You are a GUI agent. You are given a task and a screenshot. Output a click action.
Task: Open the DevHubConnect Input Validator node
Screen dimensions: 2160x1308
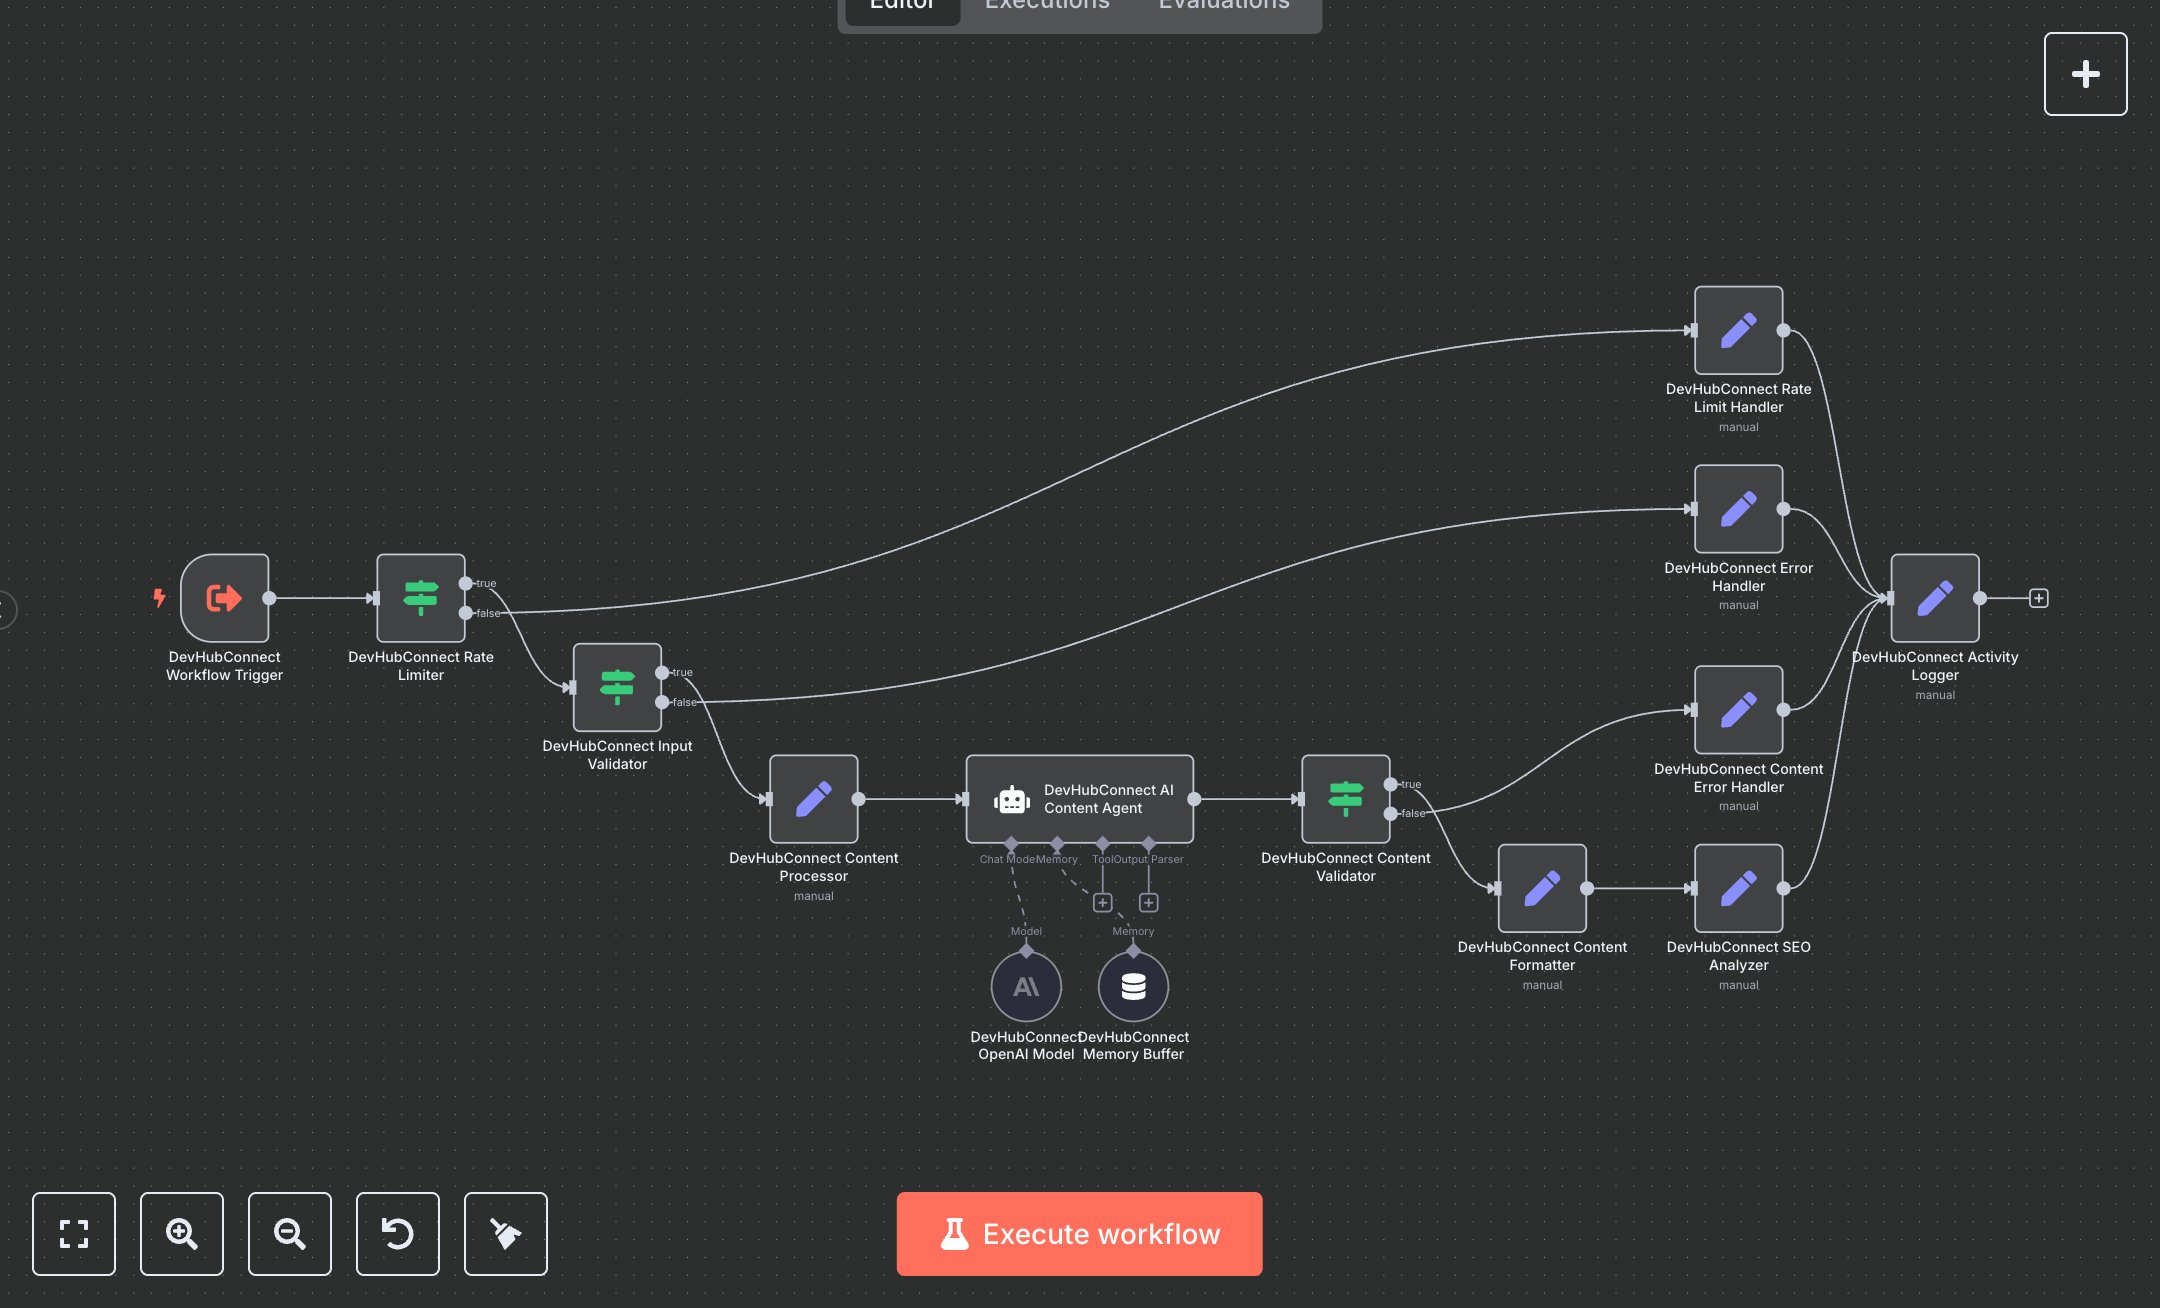coord(617,687)
